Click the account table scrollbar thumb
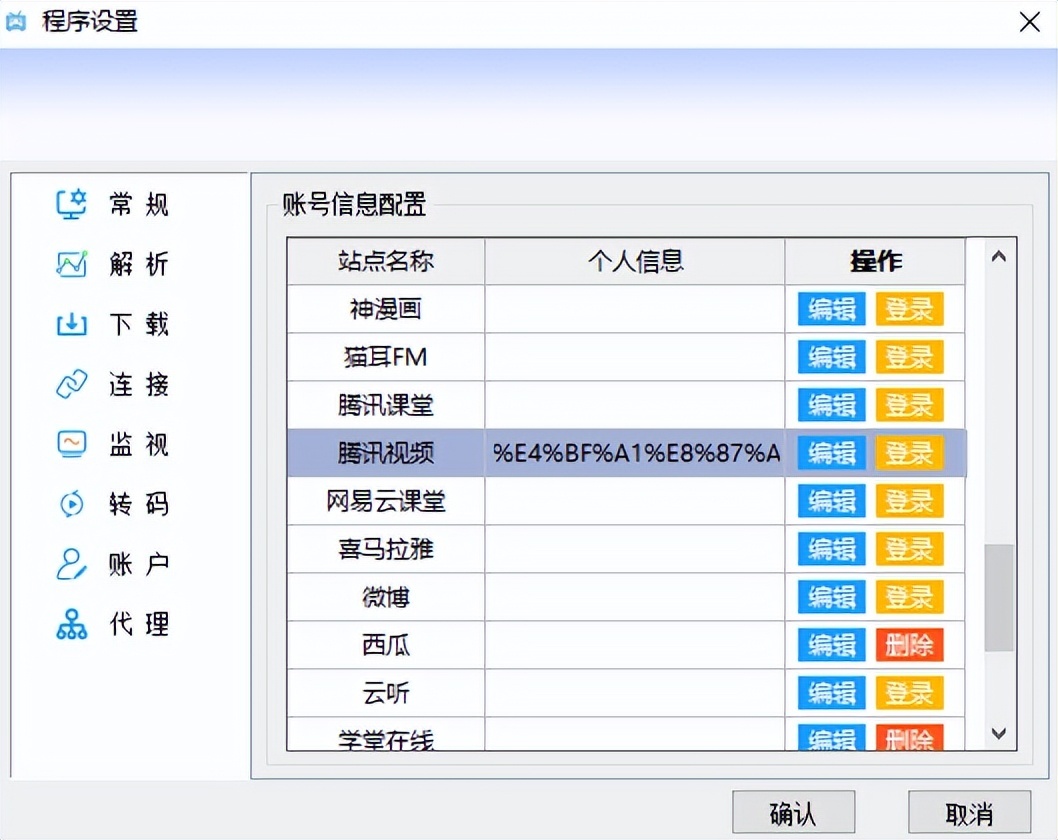1058x840 pixels. 999,598
